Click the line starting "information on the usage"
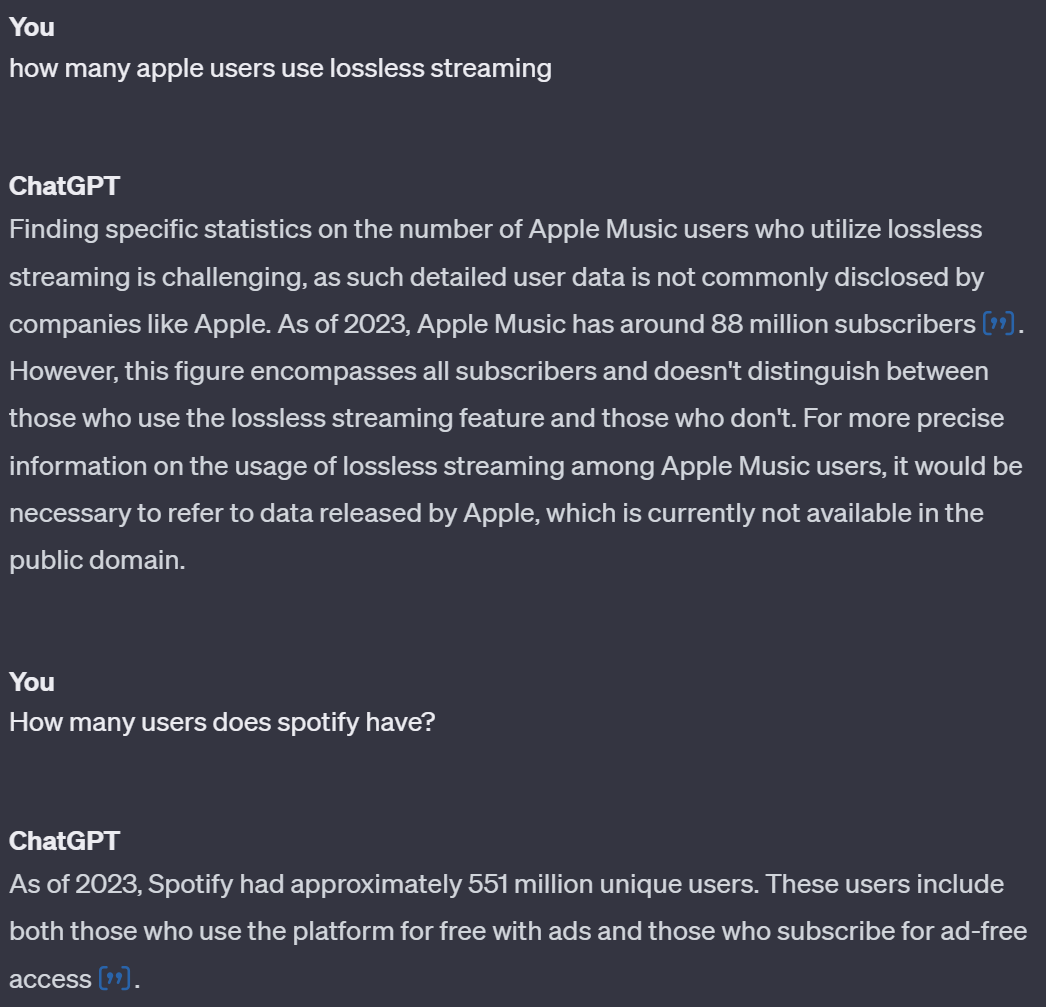Screen dimensions: 1046x1007 [x=515, y=466]
